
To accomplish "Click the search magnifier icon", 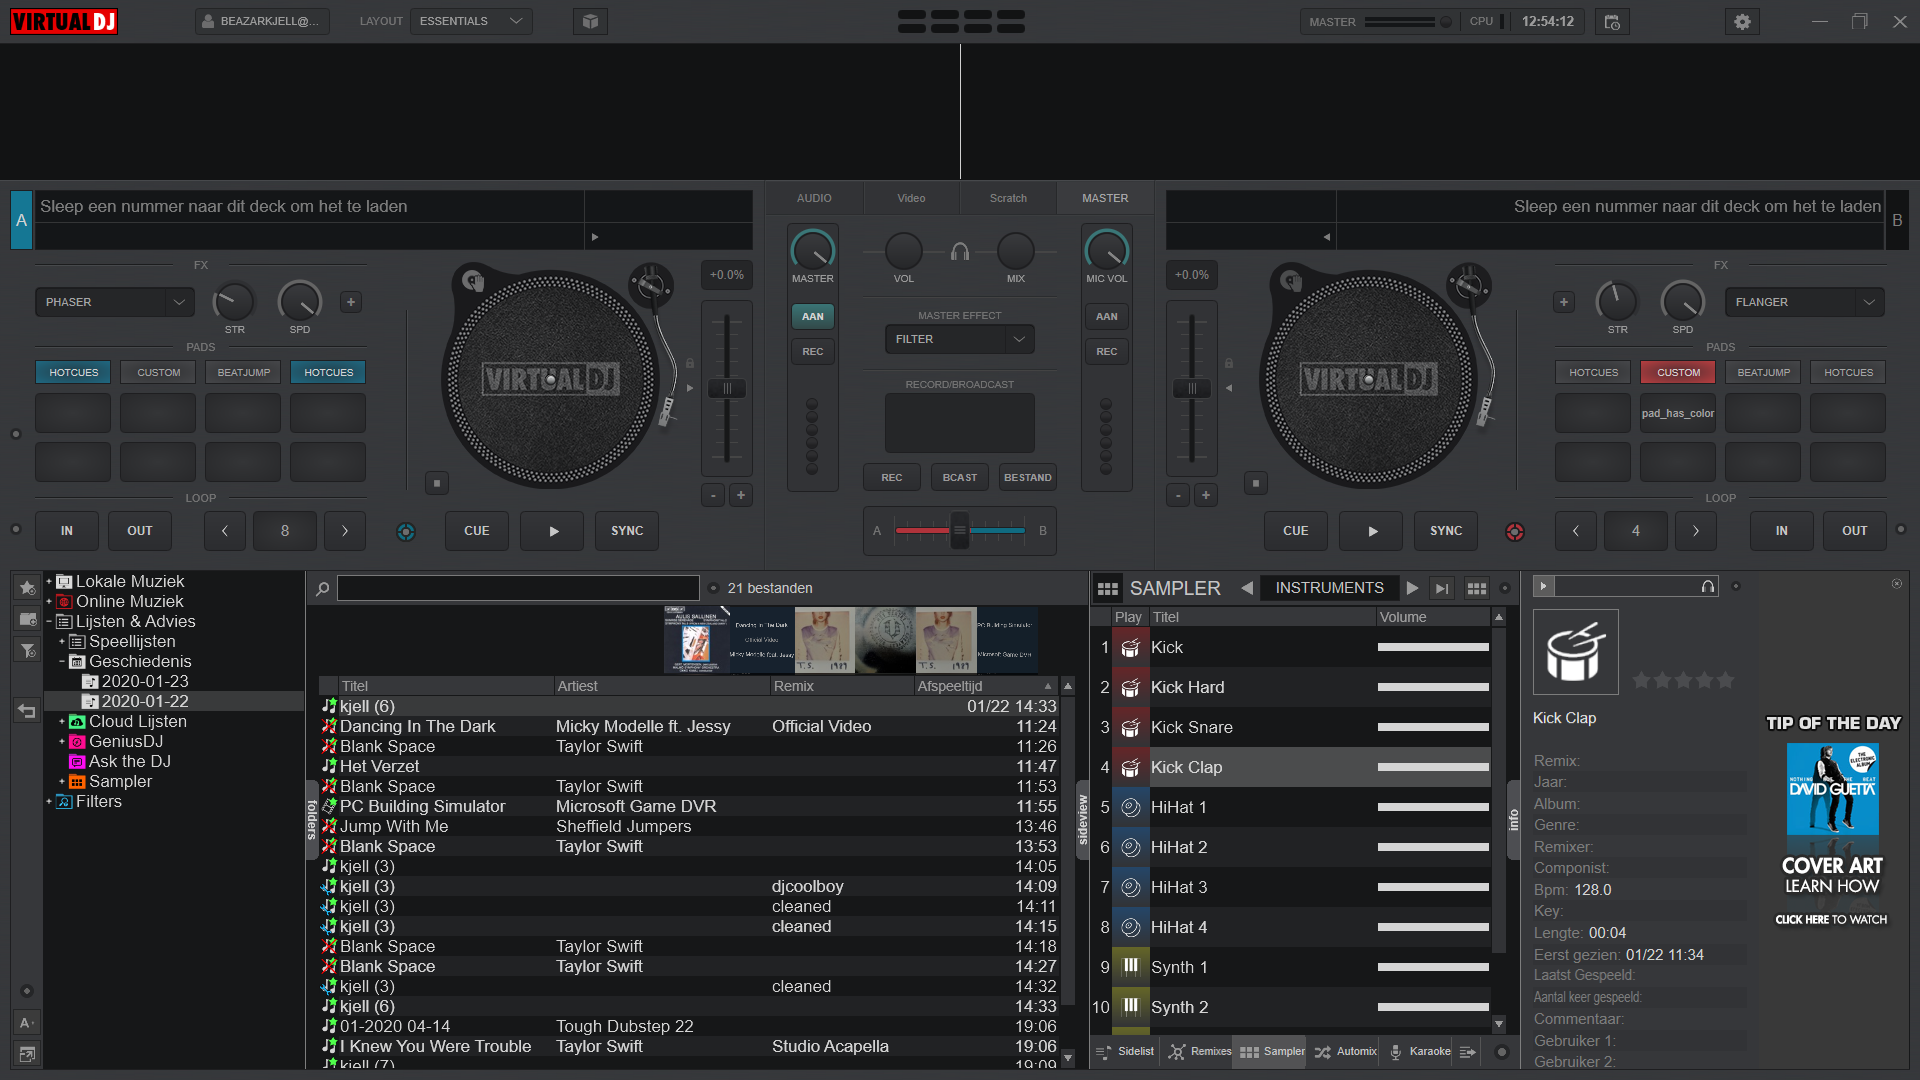I will pyautogui.click(x=322, y=588).
